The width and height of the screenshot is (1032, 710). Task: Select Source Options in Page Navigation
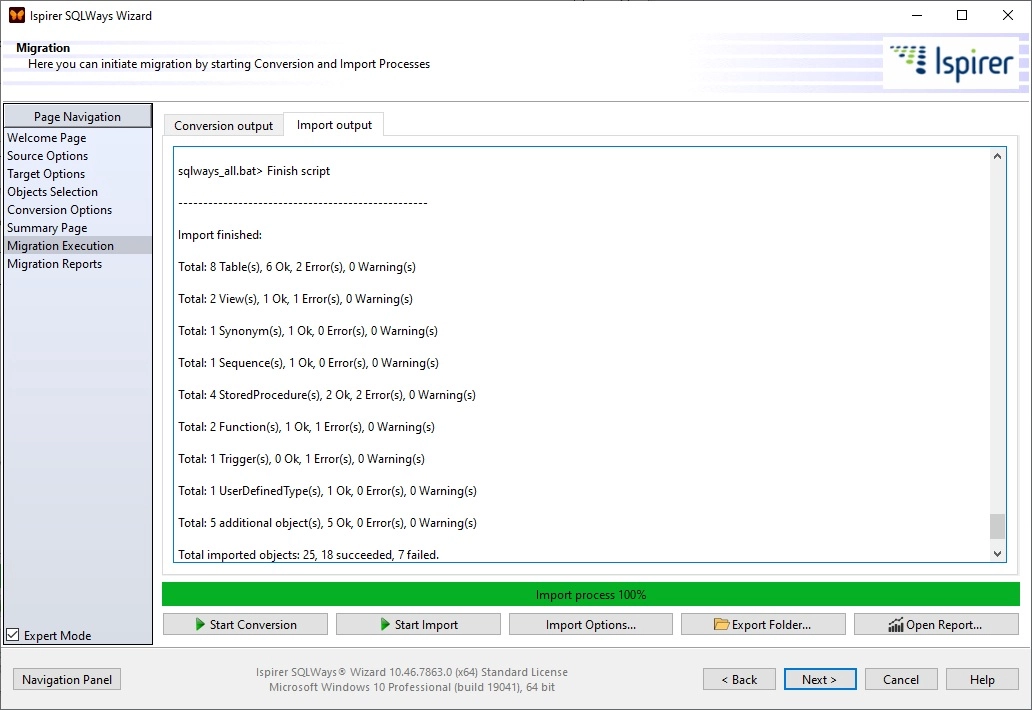point(47,155)
